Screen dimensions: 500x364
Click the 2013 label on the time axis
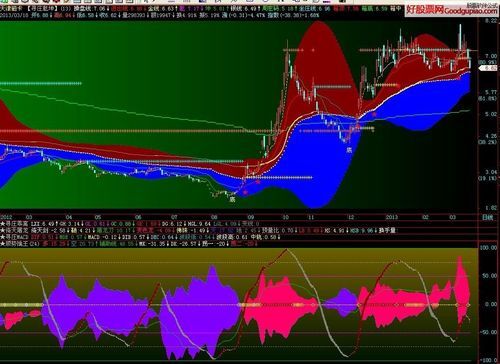click(391, 217)
